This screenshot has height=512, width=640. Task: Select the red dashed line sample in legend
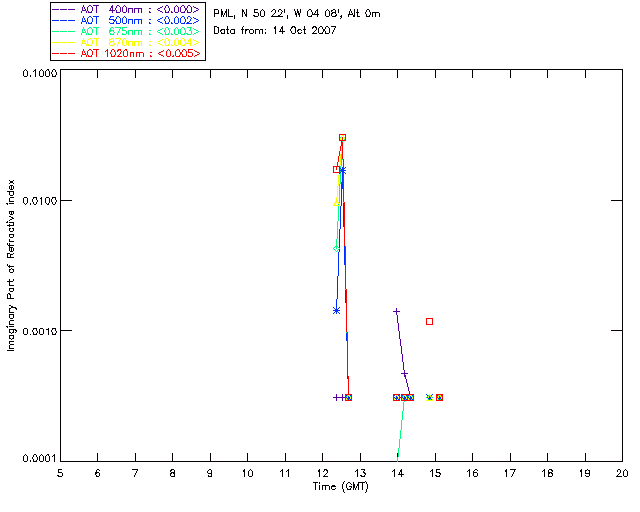coord(64,53)
